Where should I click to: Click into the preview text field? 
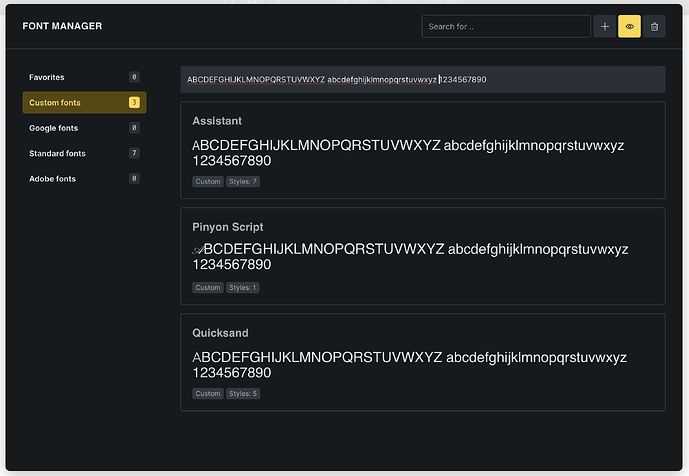pyautogui.click(x=423, y=80)
